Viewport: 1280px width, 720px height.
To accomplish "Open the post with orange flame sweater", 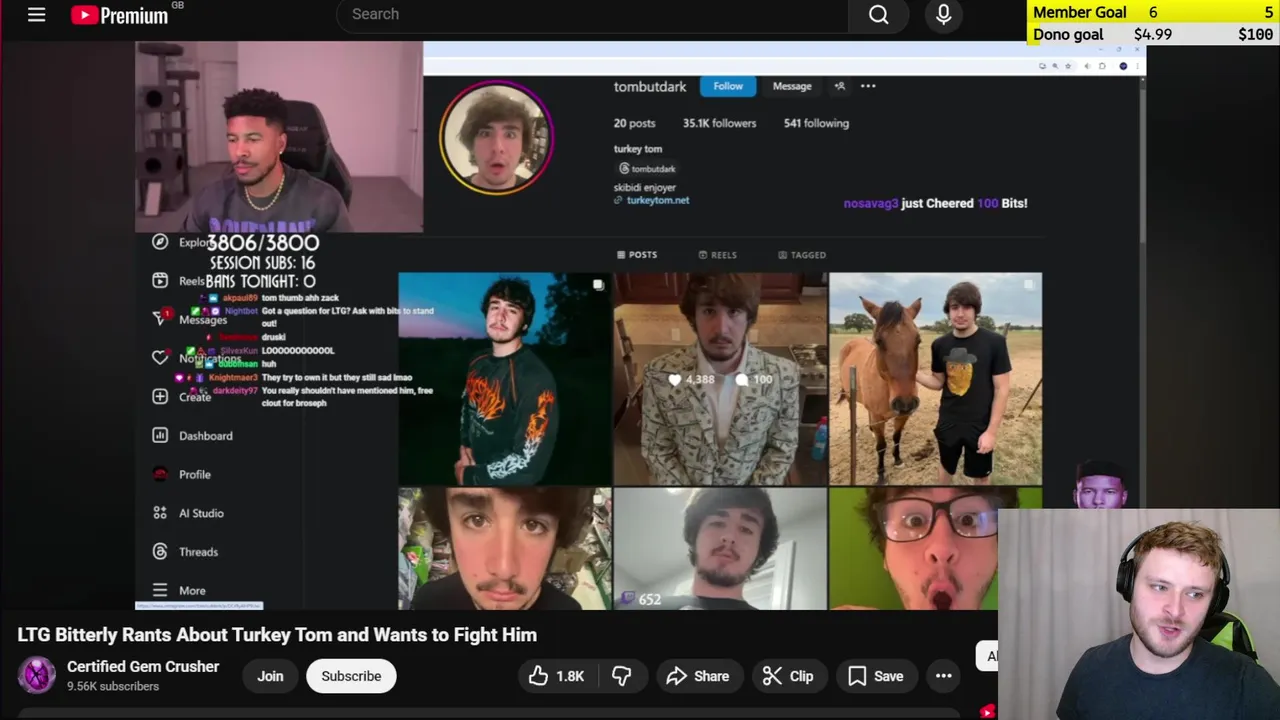I will (x=505, y=378).
